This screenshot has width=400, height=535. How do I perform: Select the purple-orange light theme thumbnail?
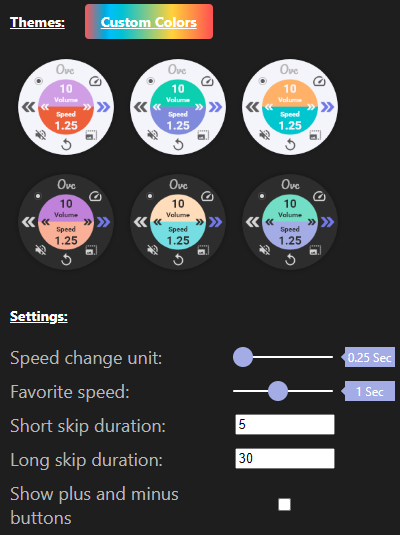tap(66, 107)
